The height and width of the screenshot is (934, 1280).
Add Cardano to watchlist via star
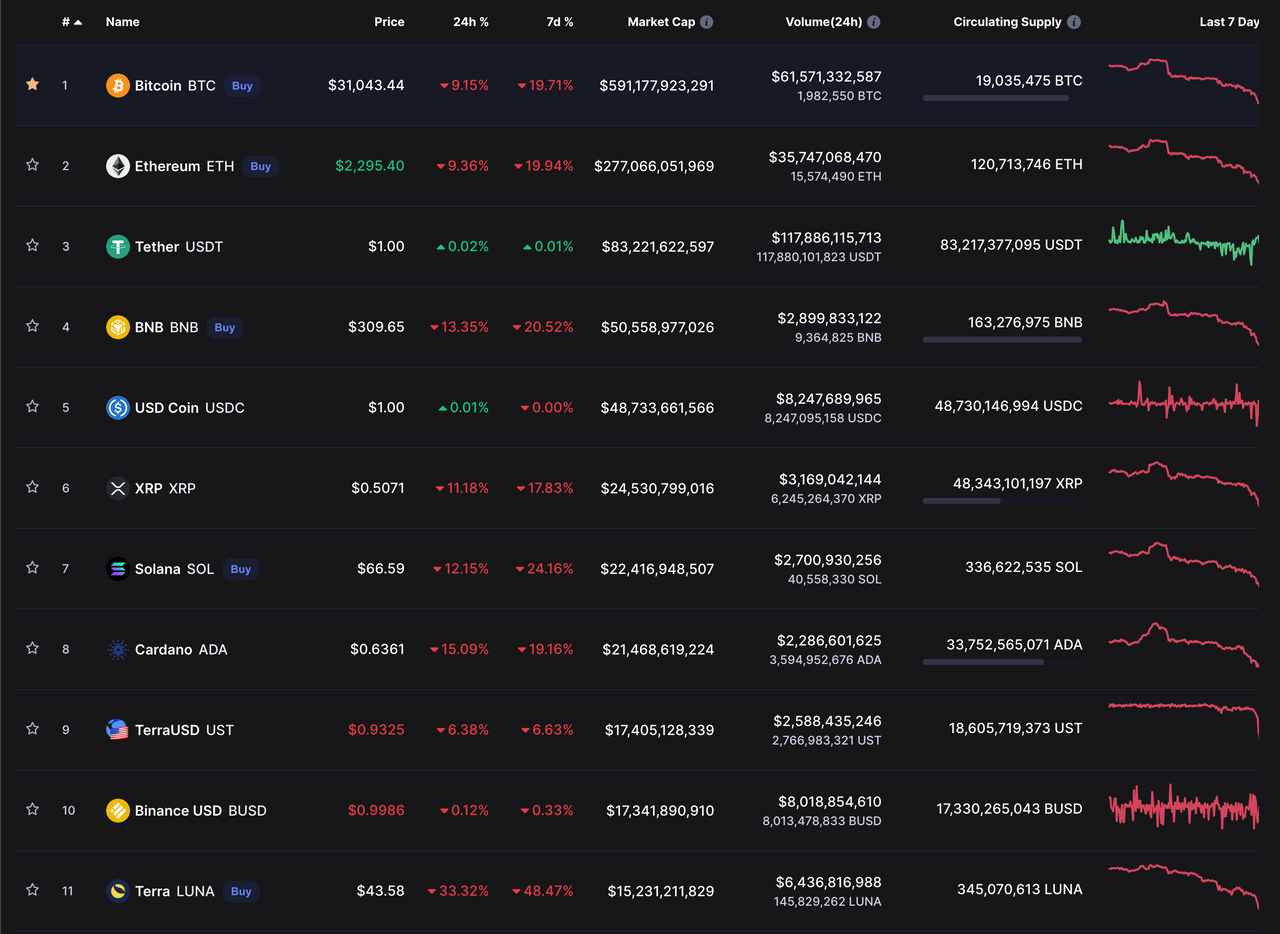coord(32,648)
